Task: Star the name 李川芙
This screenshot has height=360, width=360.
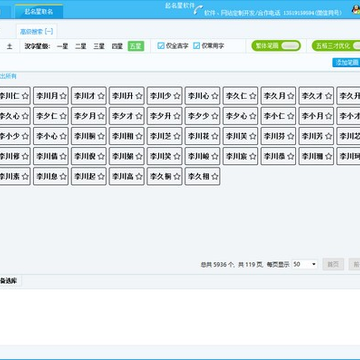Action: pyautogui.click(x=253, y=136)
